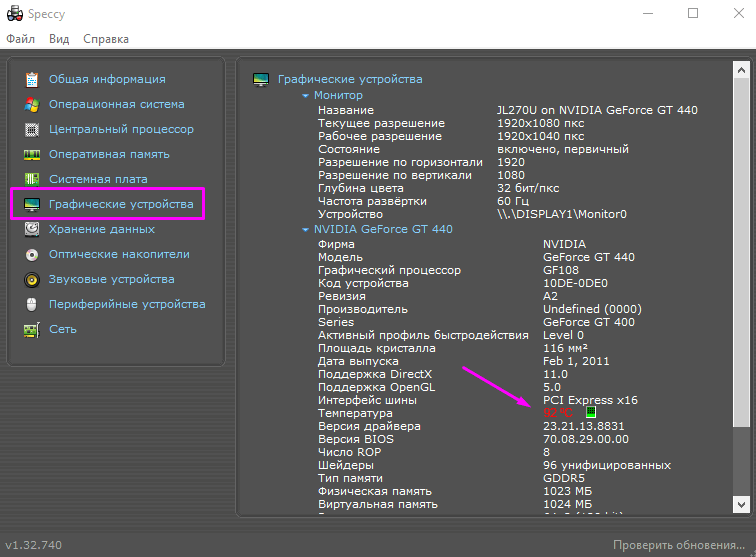This screenshot has height=557, width=756.
Task: Minimize the Speccy window
Action: (648, 14)
